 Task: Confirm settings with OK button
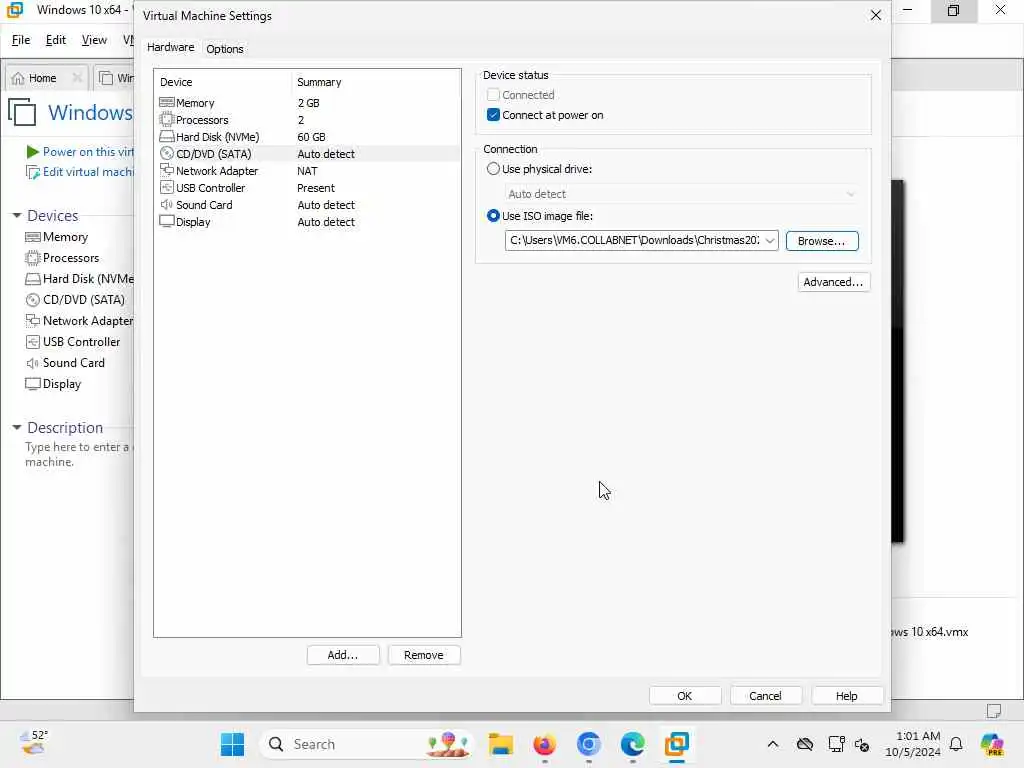(684, 696)
